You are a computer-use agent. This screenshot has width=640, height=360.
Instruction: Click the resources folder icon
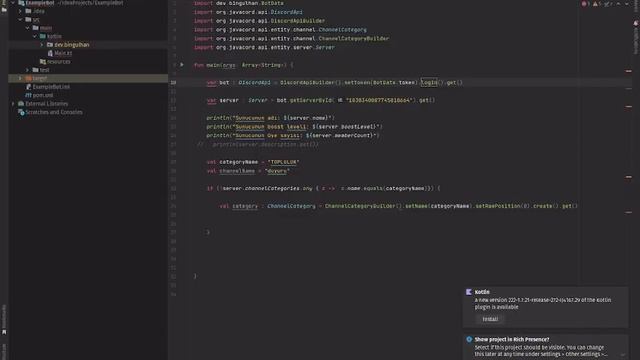43,62
